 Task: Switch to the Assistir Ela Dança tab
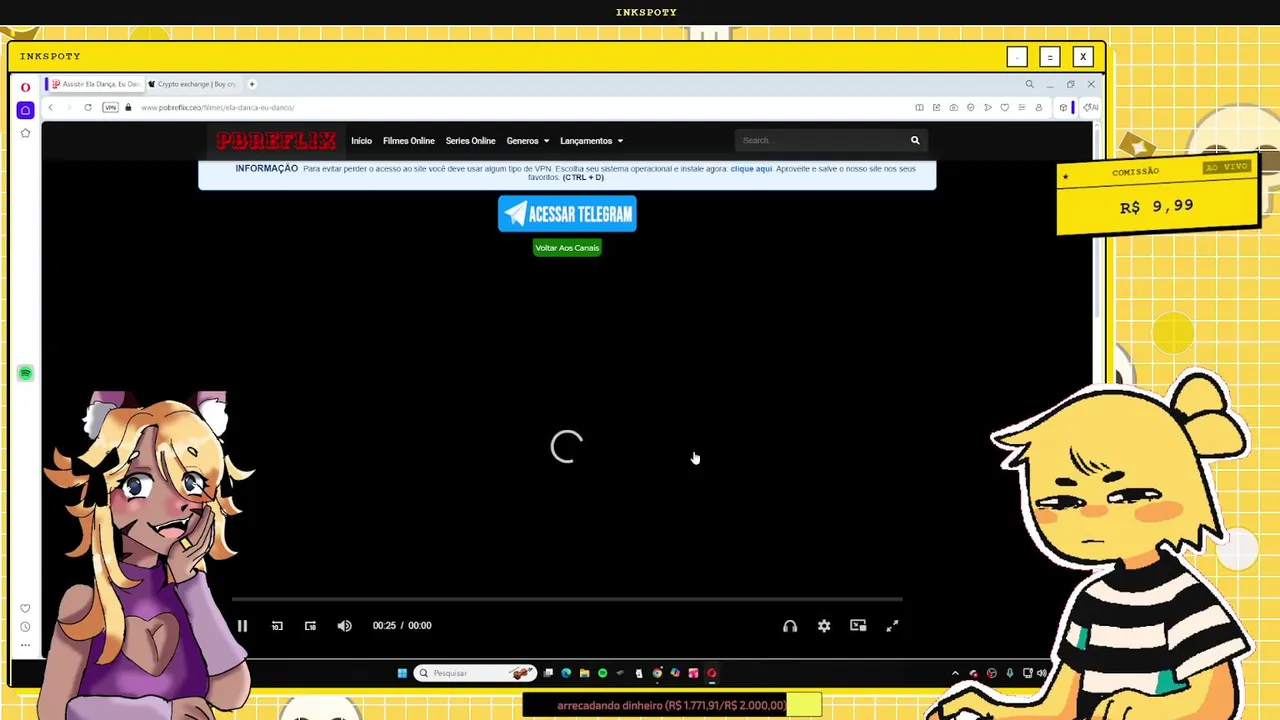(x=96, y=84)
